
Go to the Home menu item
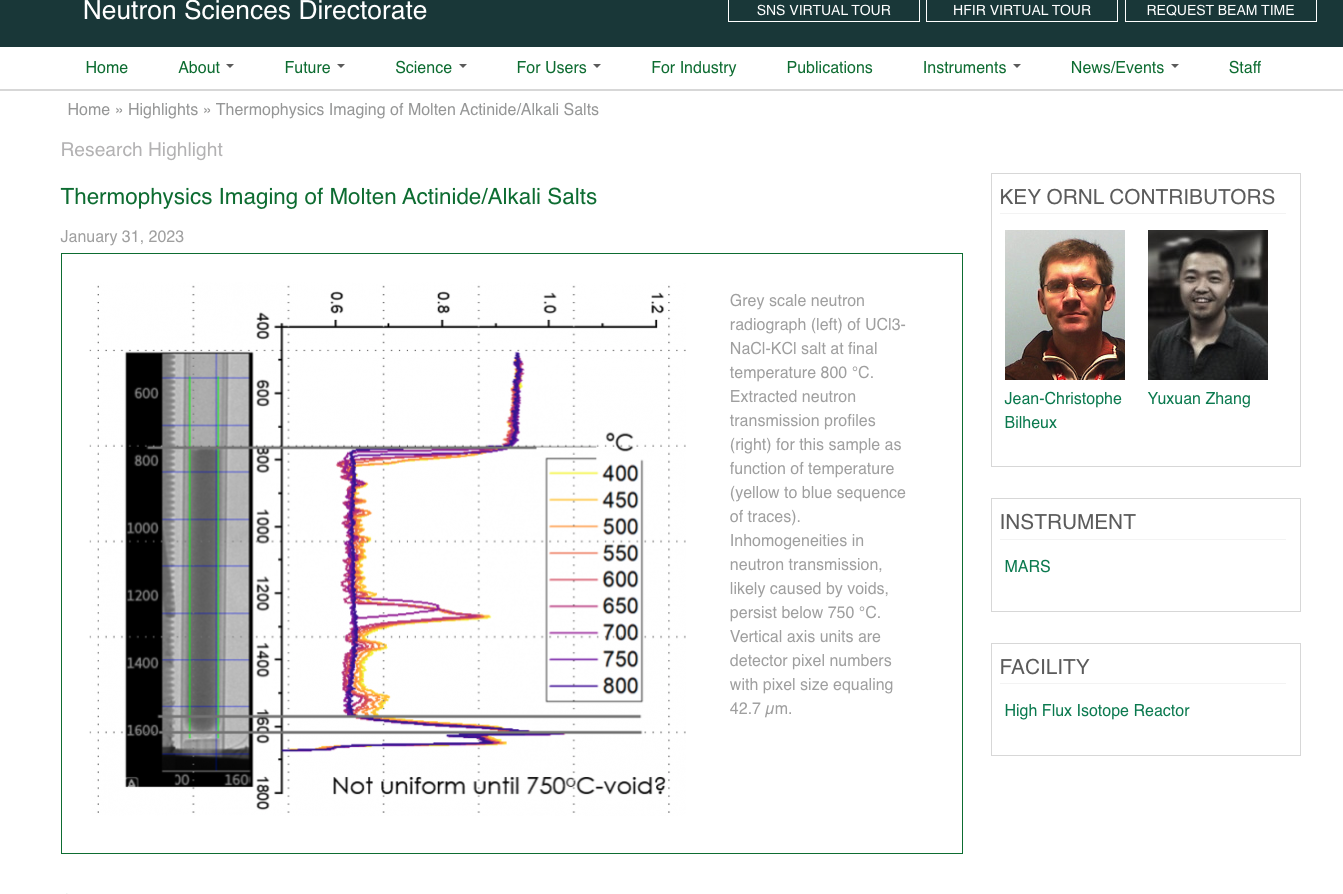tap(107, 68)
